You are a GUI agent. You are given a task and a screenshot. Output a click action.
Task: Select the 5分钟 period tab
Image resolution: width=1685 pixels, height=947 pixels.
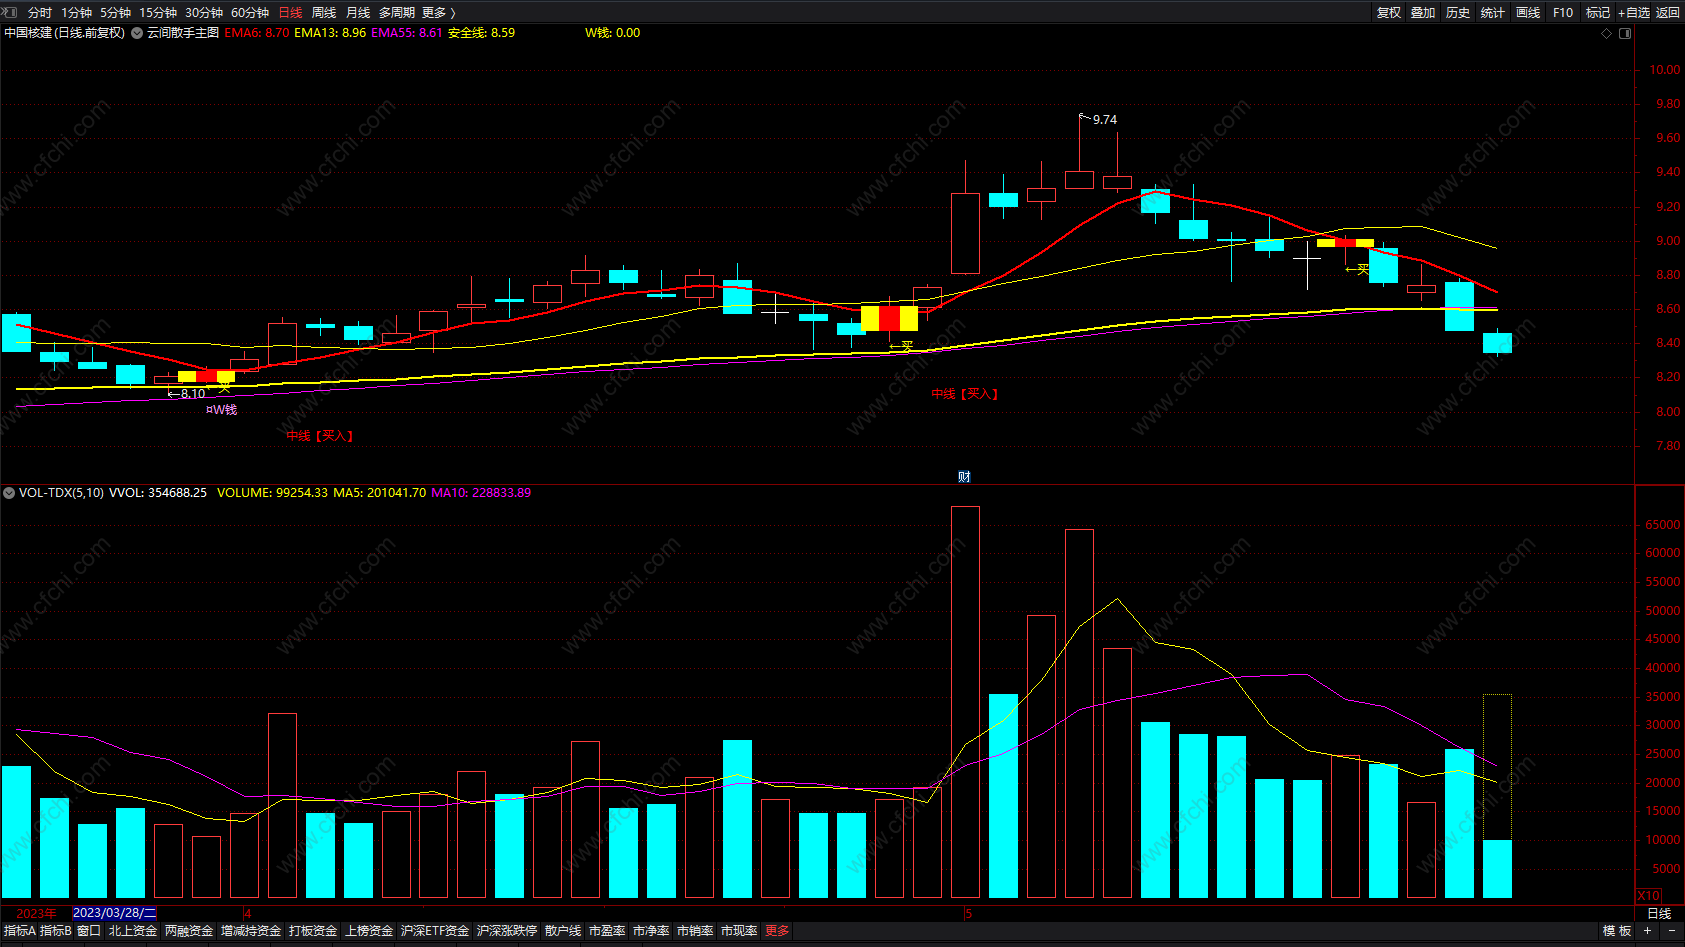pos(115,13)
